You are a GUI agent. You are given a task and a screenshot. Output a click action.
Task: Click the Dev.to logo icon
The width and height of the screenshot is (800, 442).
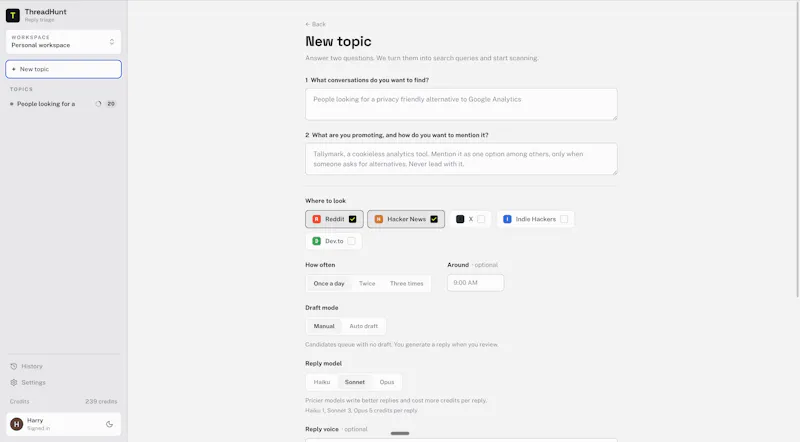(x=316, y=241)
